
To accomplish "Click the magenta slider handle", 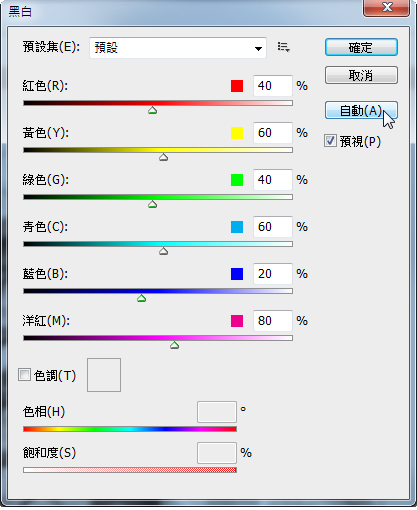I will point(175,345).
